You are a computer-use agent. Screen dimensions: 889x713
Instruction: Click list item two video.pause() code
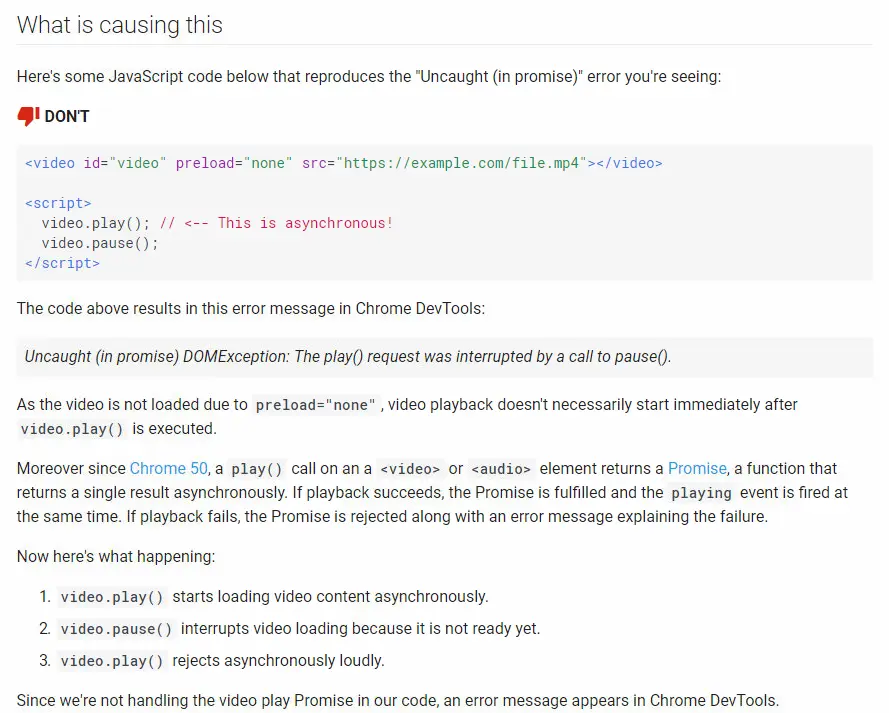[x=116, y=629]
